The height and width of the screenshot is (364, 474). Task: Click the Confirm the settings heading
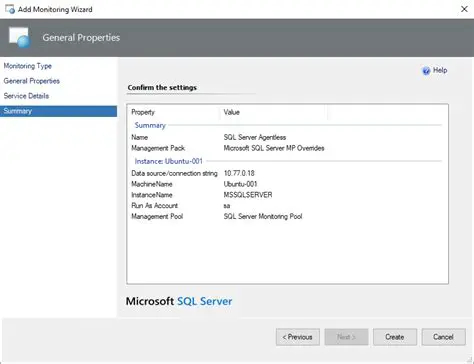coord(162,88)
